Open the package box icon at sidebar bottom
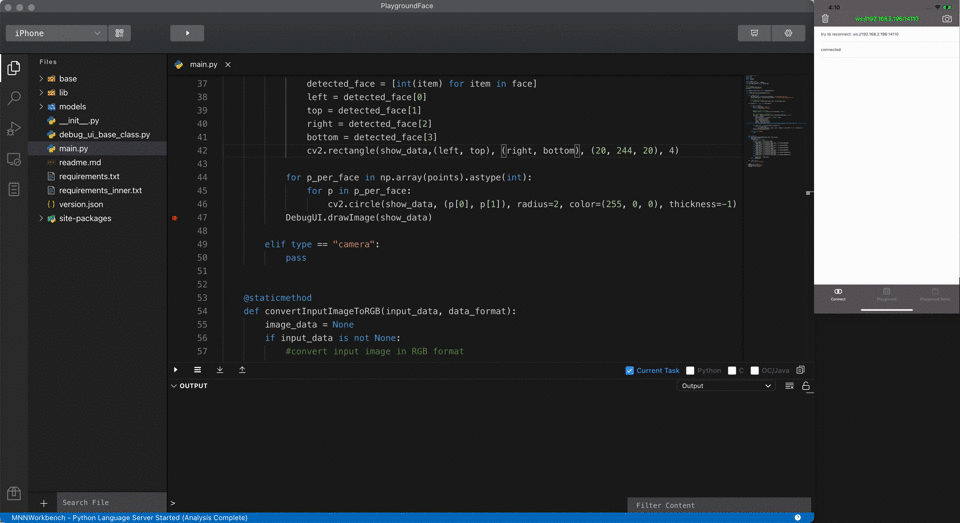This screenshot has height=523, width=960. (13, 493)
